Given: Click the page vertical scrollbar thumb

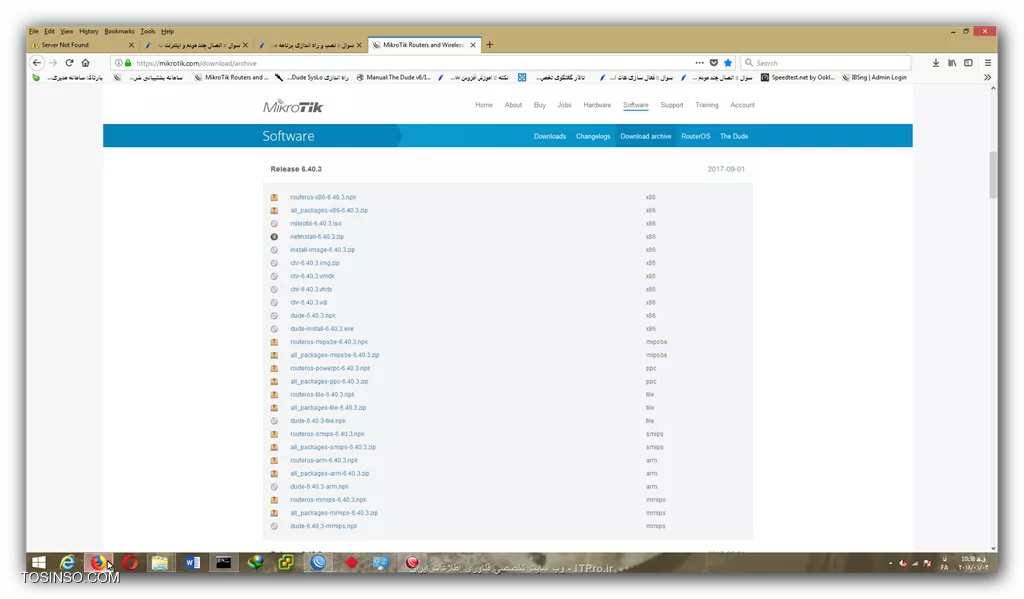Looking at the screenshot, I should 993,174.
